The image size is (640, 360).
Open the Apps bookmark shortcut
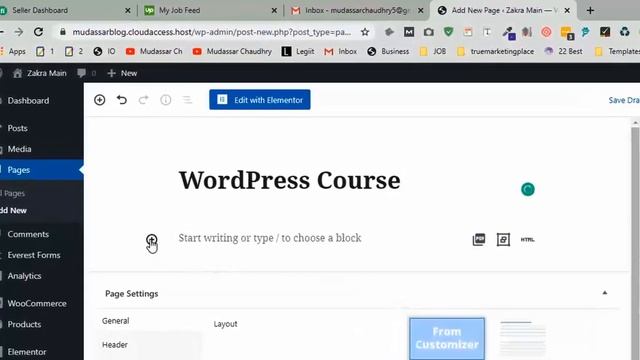(x=13, y=51)
